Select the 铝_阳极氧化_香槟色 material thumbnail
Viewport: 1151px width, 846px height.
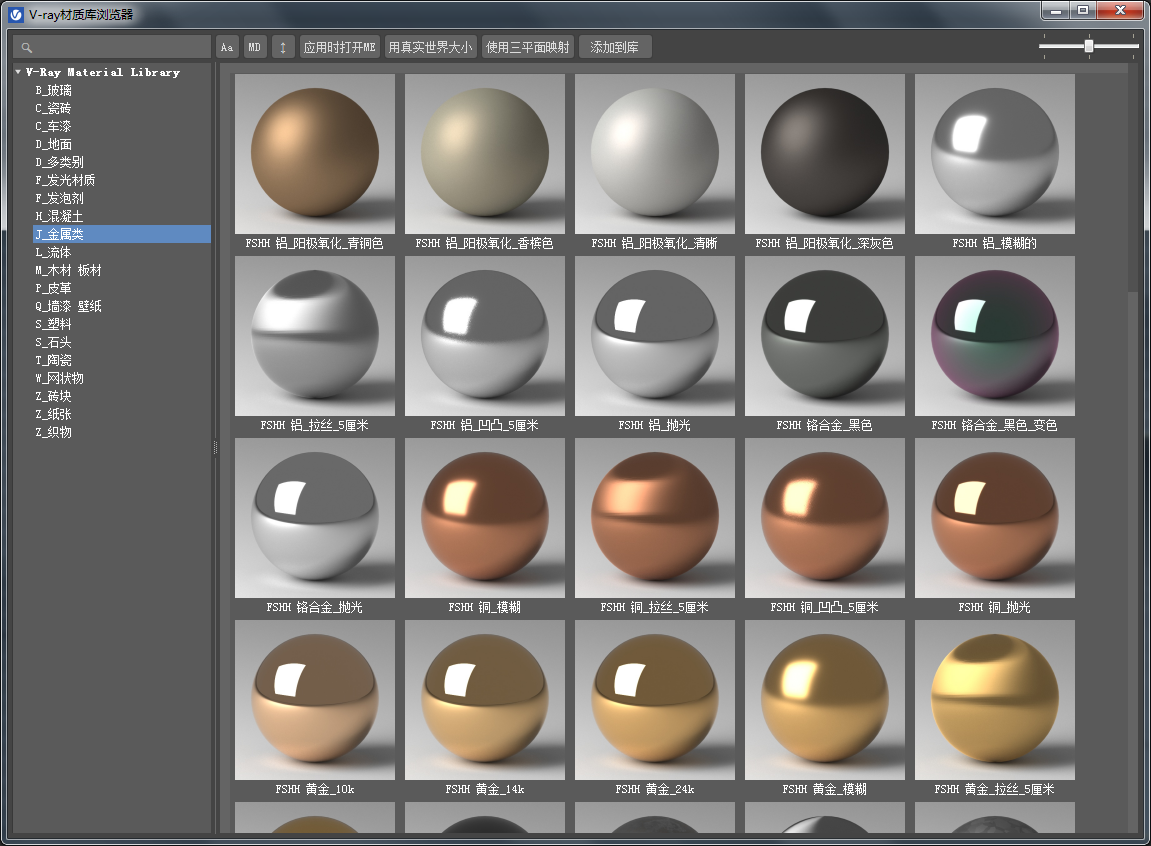click(484, 154)
